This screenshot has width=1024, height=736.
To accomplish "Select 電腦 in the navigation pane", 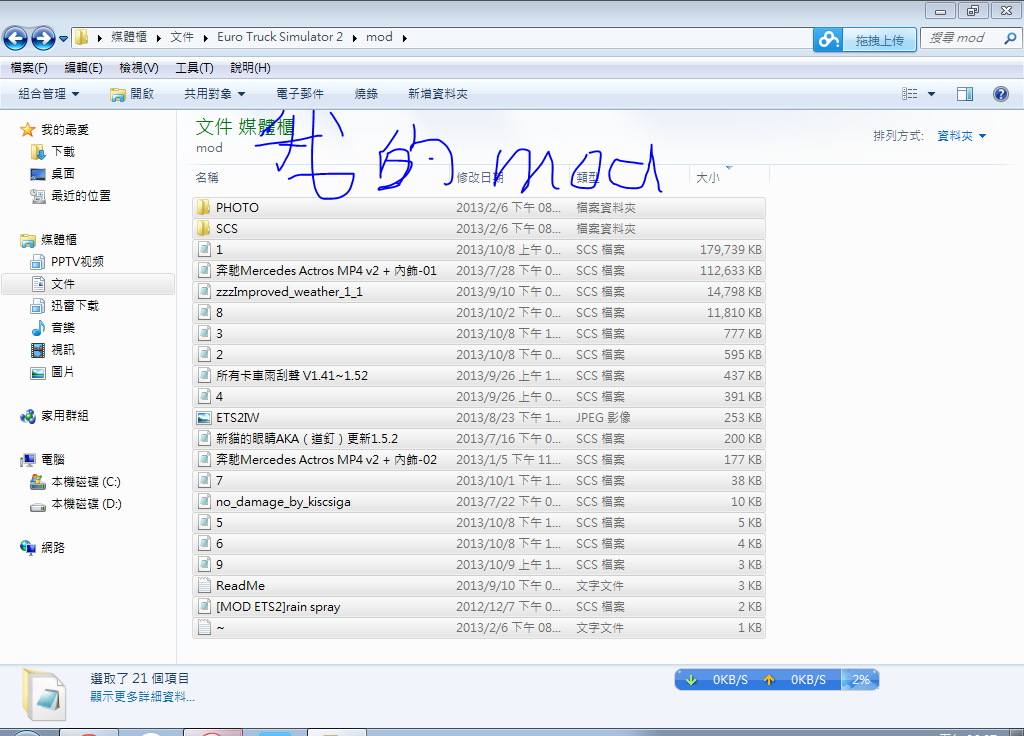I will click(53, 460).
